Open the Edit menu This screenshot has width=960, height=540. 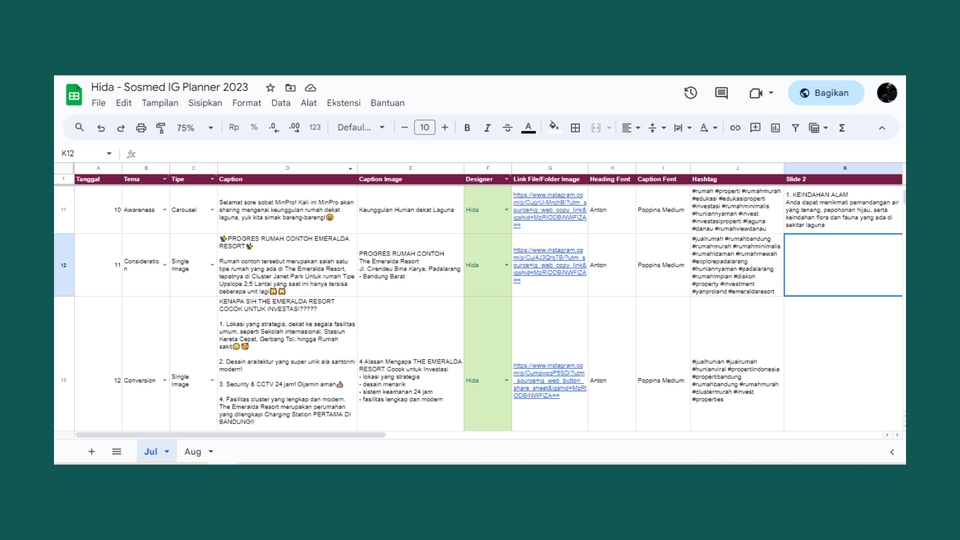click(x=124, y=103)
